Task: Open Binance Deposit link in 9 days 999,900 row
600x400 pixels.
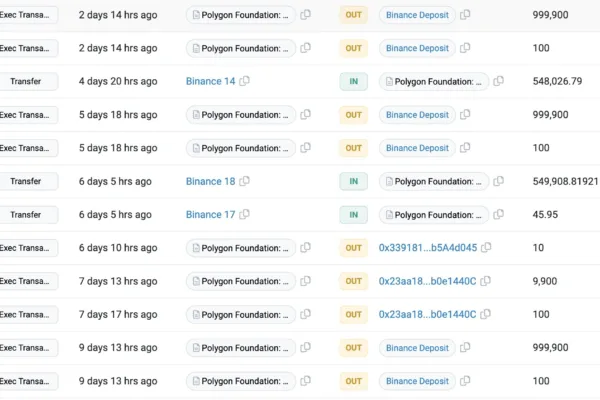Action: tap(417, 348)
